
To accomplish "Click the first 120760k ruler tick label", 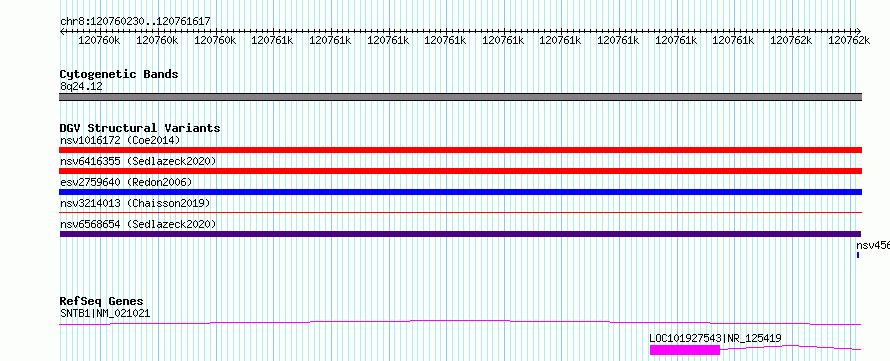I will [99, 40].
